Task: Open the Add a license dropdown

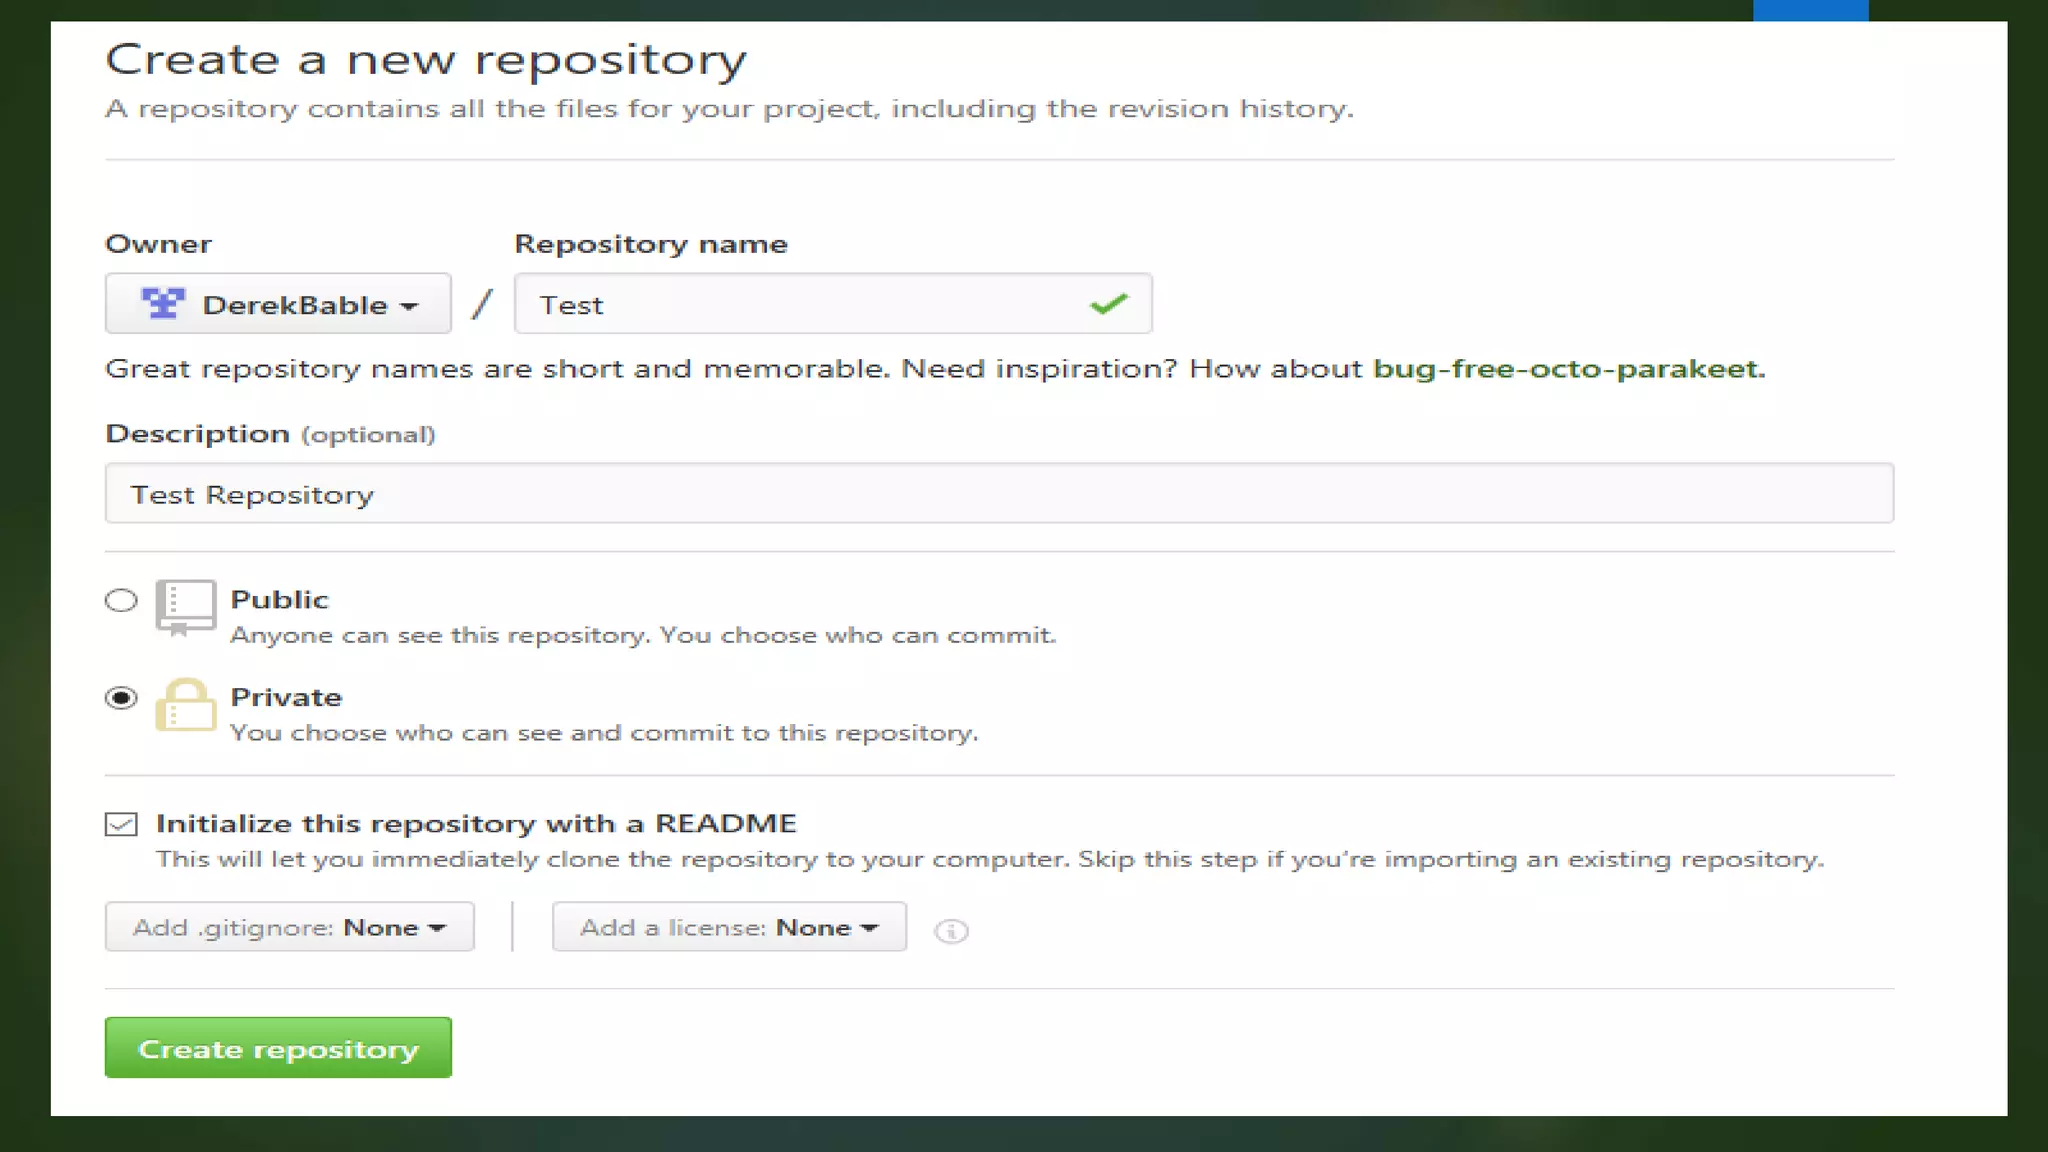Action: click(x=729, y=927)
